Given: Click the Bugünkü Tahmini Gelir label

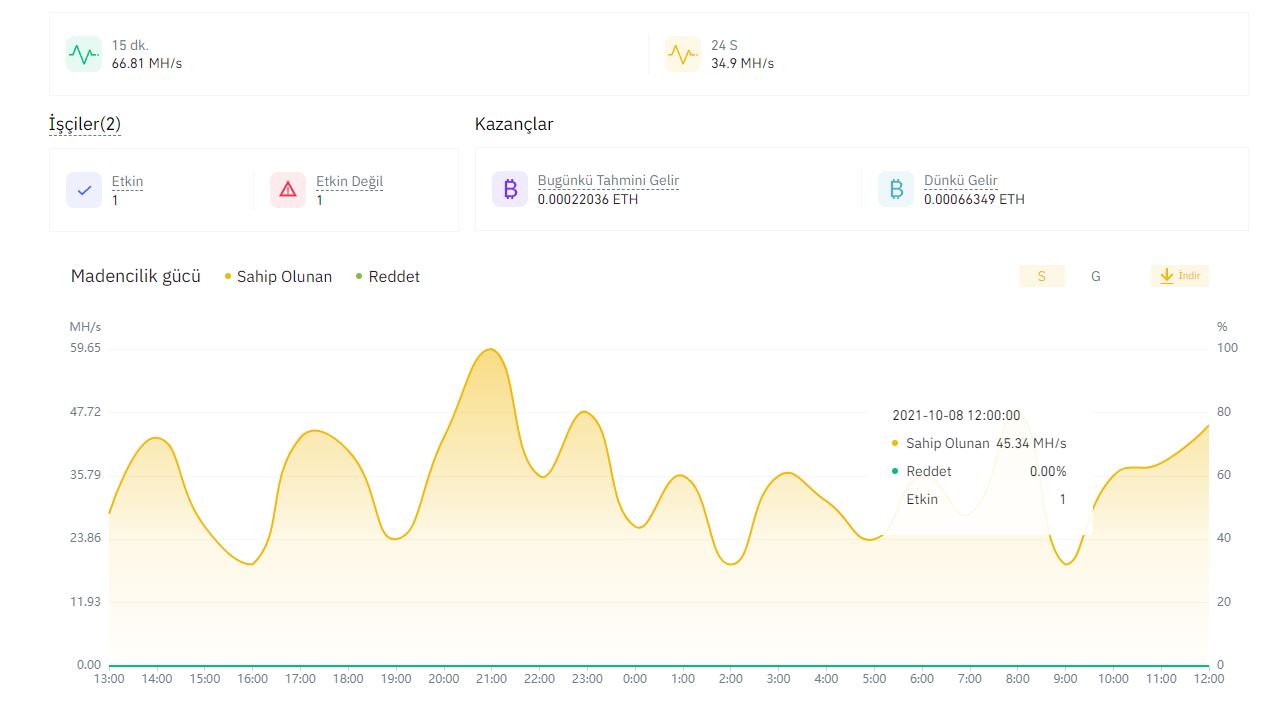Looking at the screenshot, I should (x=608, y=181).
